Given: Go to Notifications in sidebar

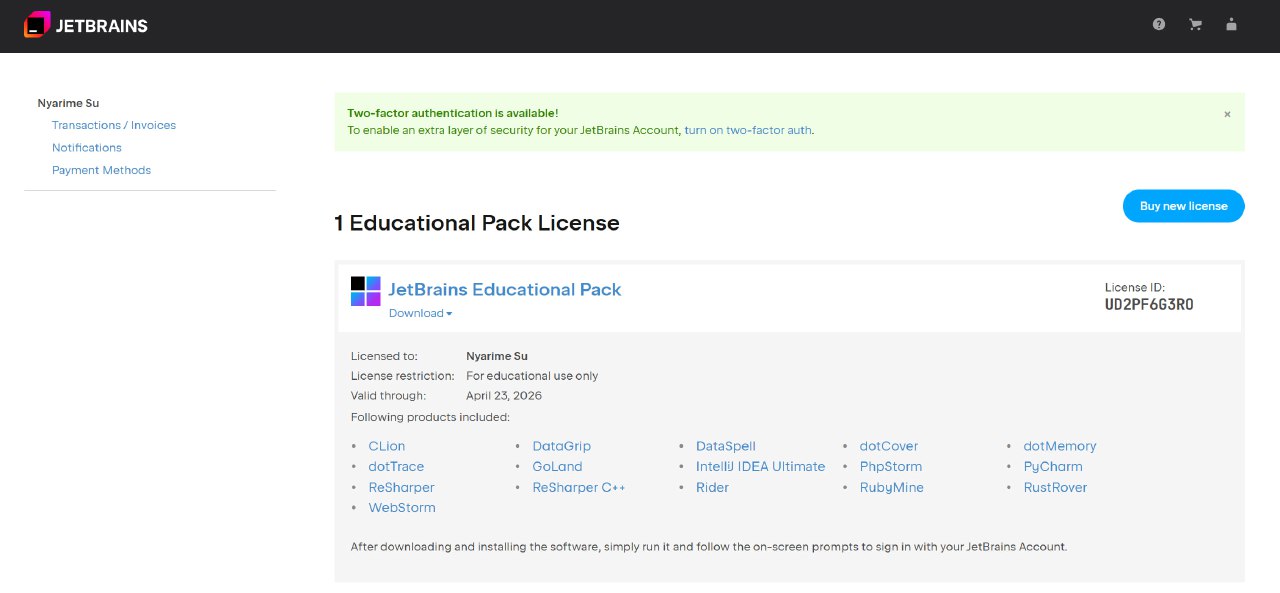Looking at the screenshot, I should point(87,147).
